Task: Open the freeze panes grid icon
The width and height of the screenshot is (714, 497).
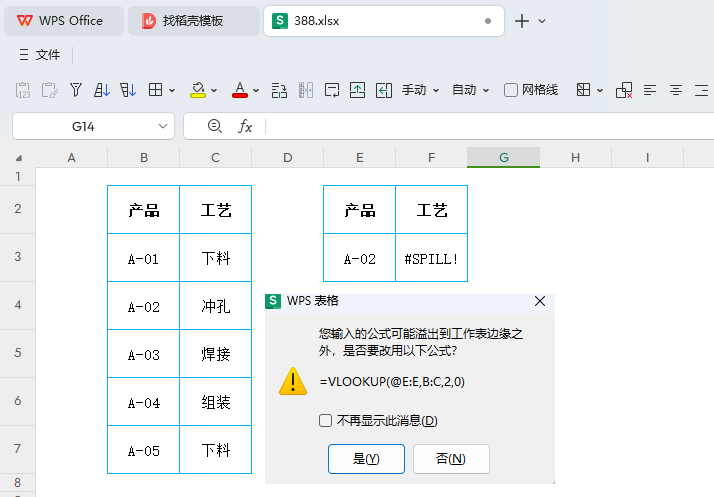Action: (x=583, y=90)
